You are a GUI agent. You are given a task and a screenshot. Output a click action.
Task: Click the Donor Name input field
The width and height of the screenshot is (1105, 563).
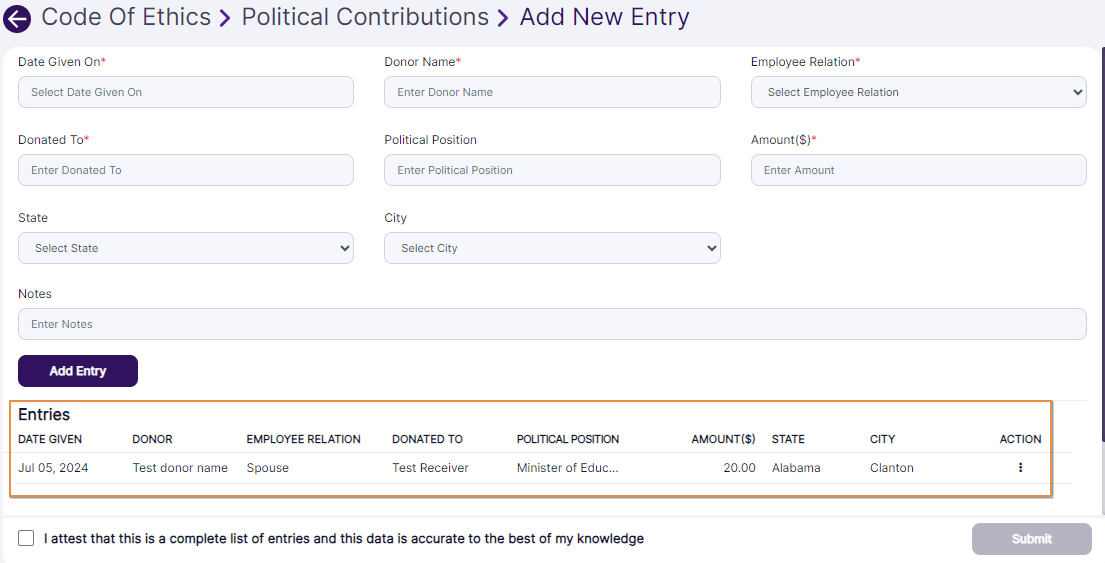552,92
